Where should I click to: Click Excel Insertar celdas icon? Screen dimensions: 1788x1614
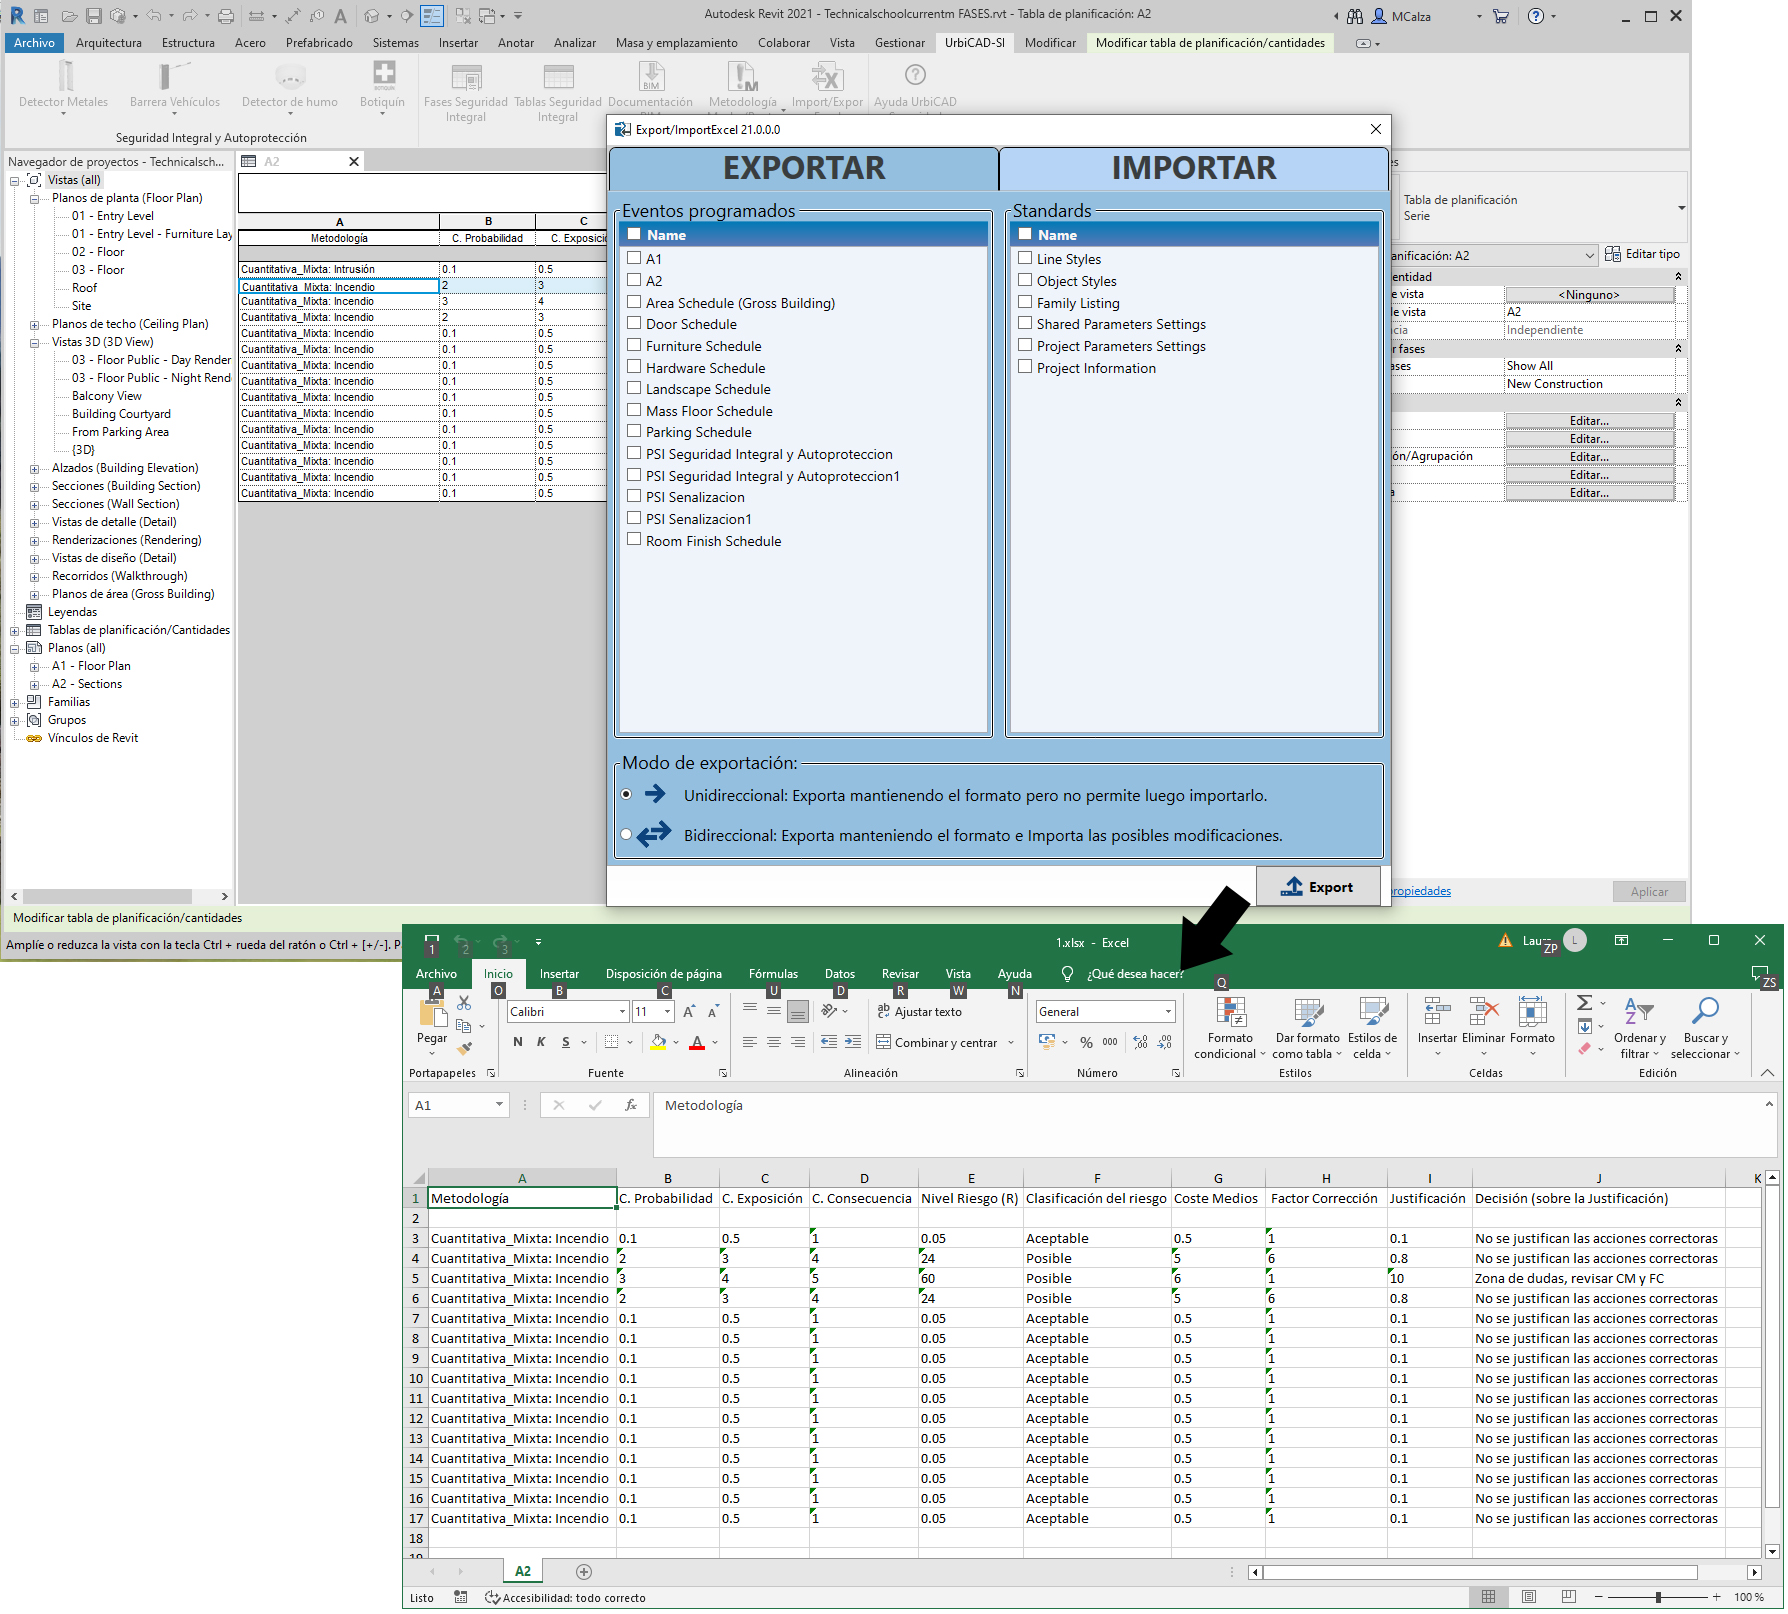point(1437,1012)
